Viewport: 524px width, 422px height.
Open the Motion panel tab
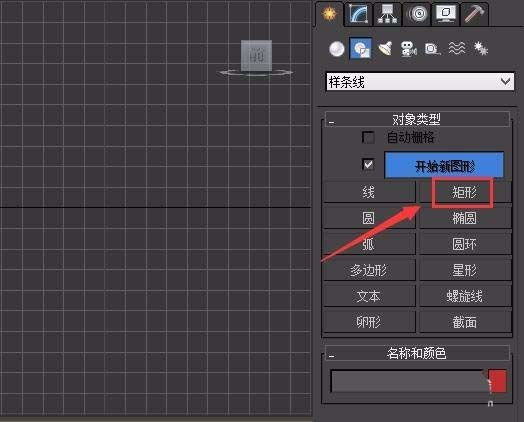(417, 14)
